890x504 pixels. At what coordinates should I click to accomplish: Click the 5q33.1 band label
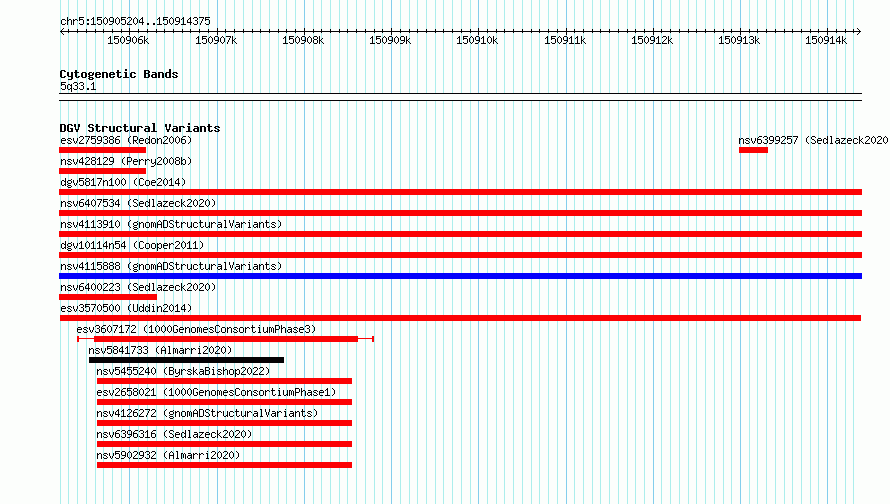coord(78,86)
